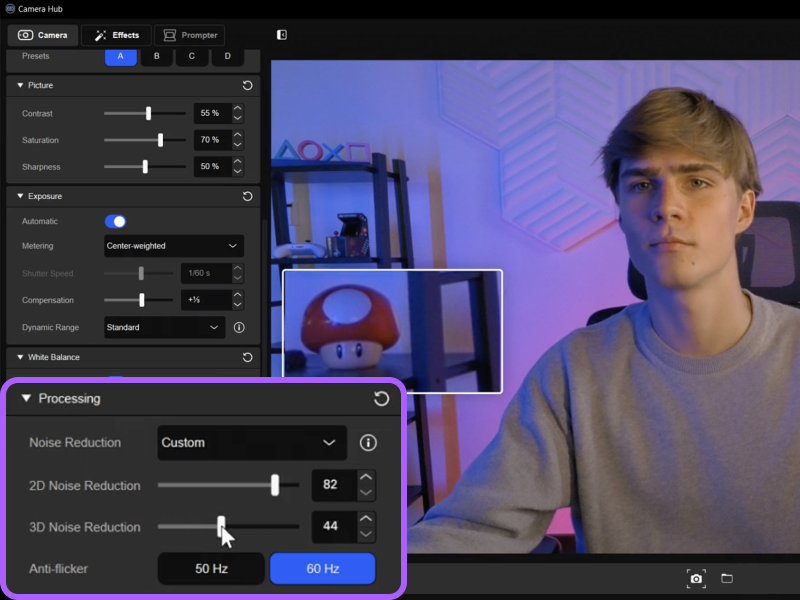Image resolution: width=800 pixels, height=600 pixels.
Task: Open the Noise Reduction dropdown
Action: (252, 442)
